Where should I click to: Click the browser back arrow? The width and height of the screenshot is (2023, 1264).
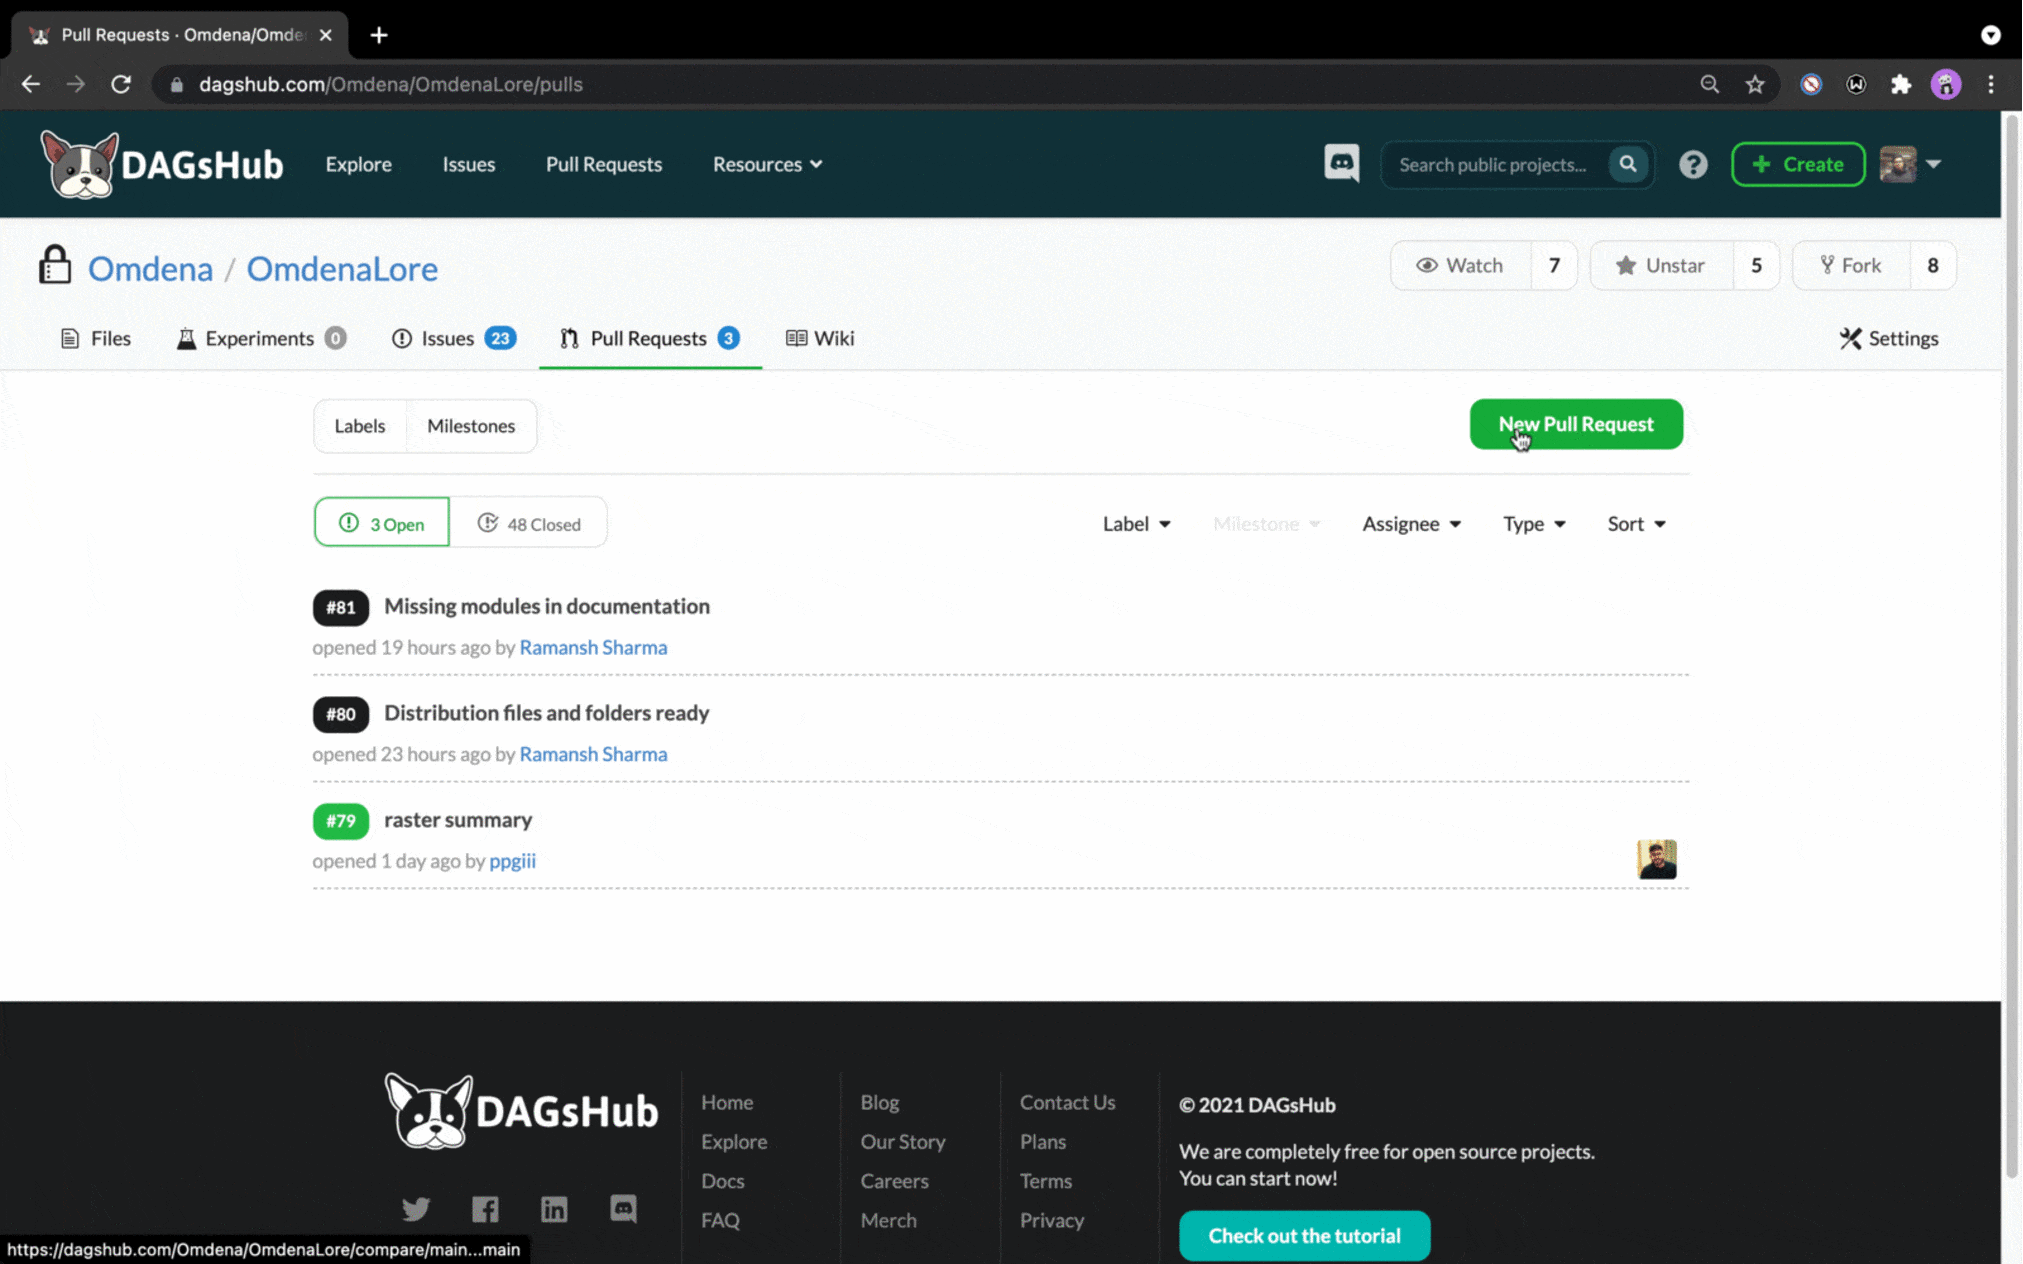pos(31,84)
